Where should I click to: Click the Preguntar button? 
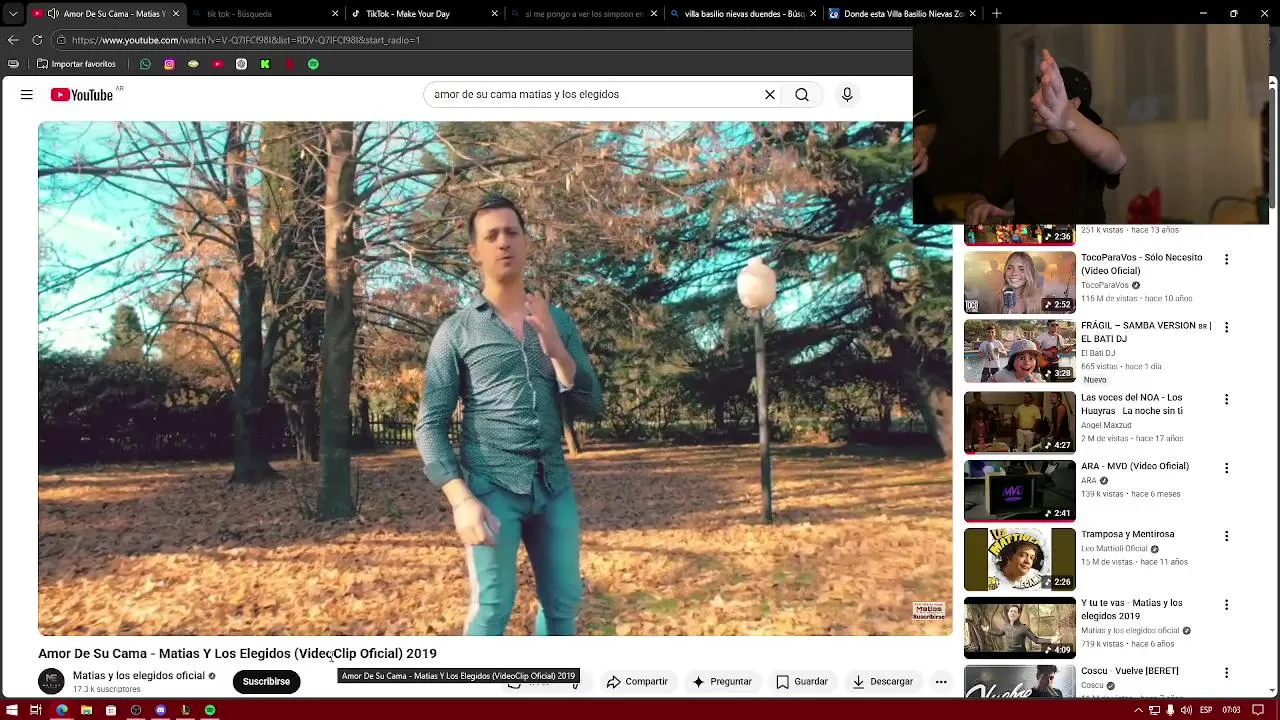point(722,682)
